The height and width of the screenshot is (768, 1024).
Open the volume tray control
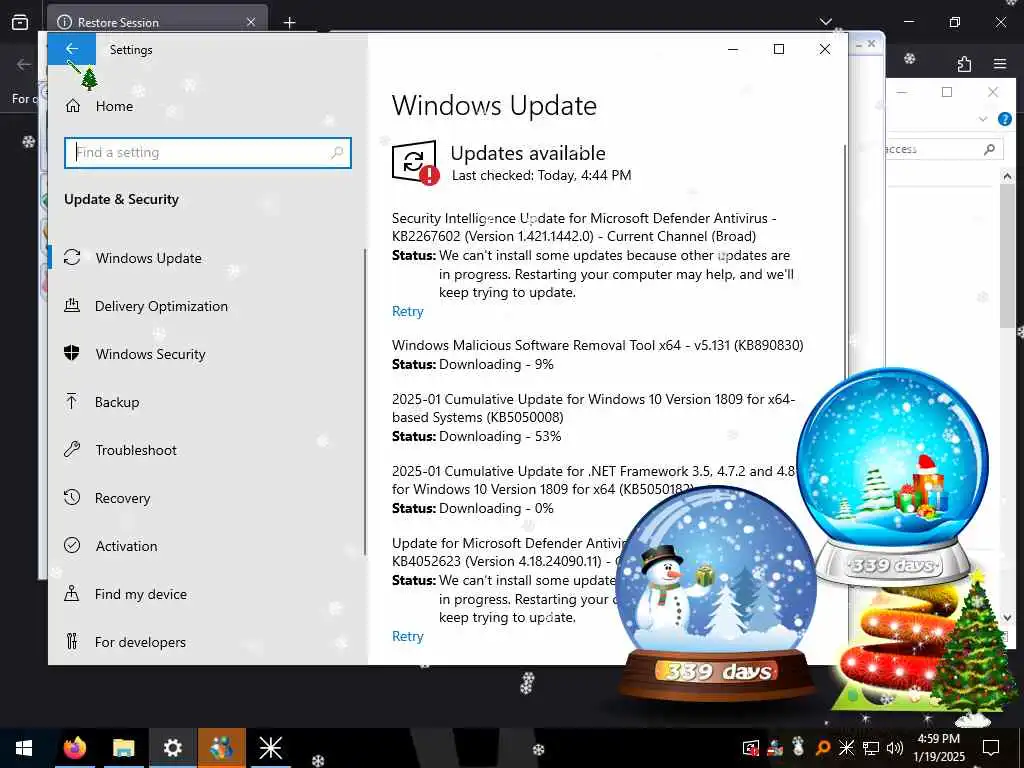point(895,748)
